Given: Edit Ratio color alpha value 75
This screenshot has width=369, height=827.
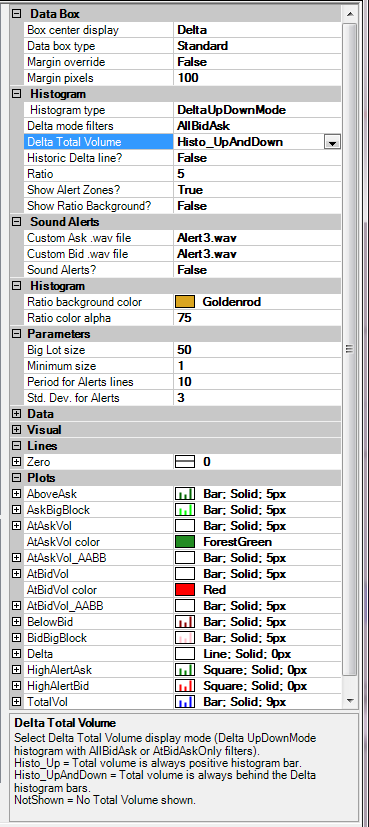Looking at the screenshot, I should point(184,318).
